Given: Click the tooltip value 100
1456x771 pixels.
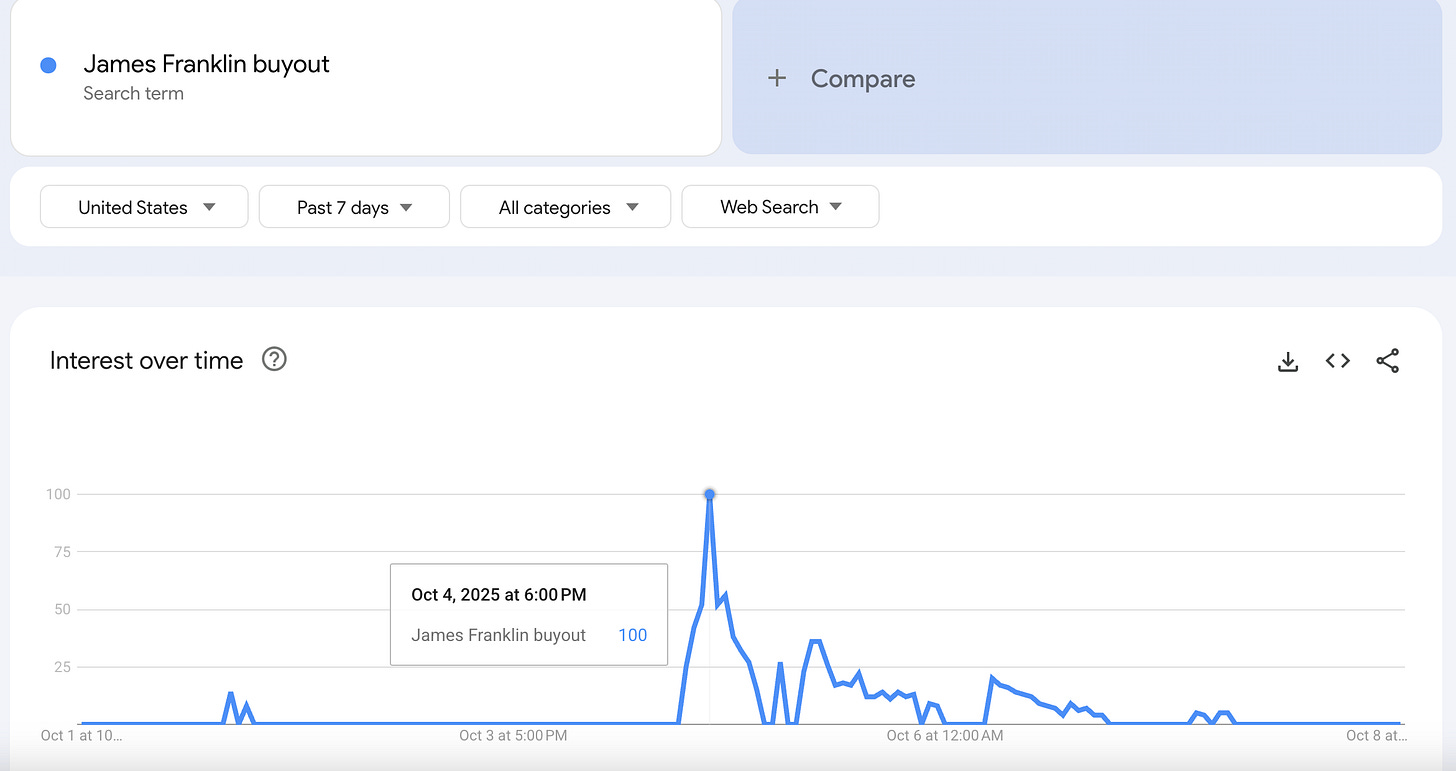Looking at the screenshot, I should (633, 635).
